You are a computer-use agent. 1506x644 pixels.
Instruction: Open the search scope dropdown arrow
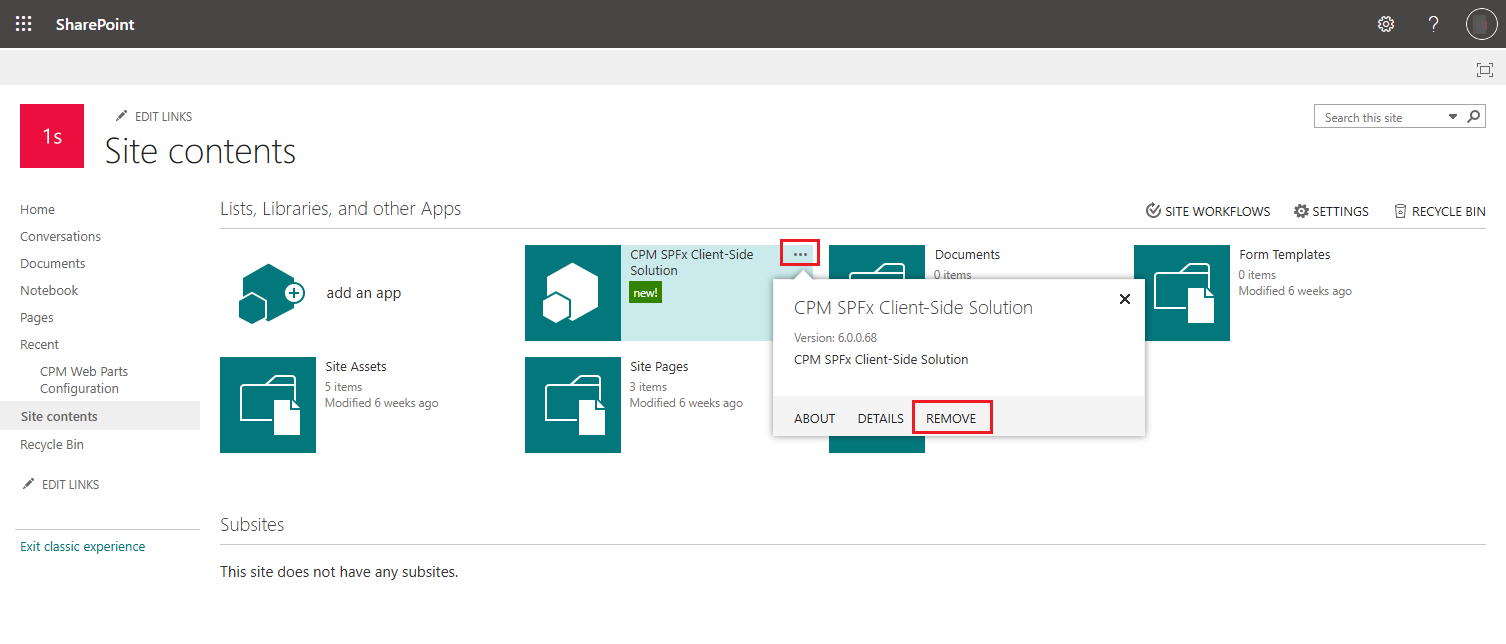tap(1452, 116)
